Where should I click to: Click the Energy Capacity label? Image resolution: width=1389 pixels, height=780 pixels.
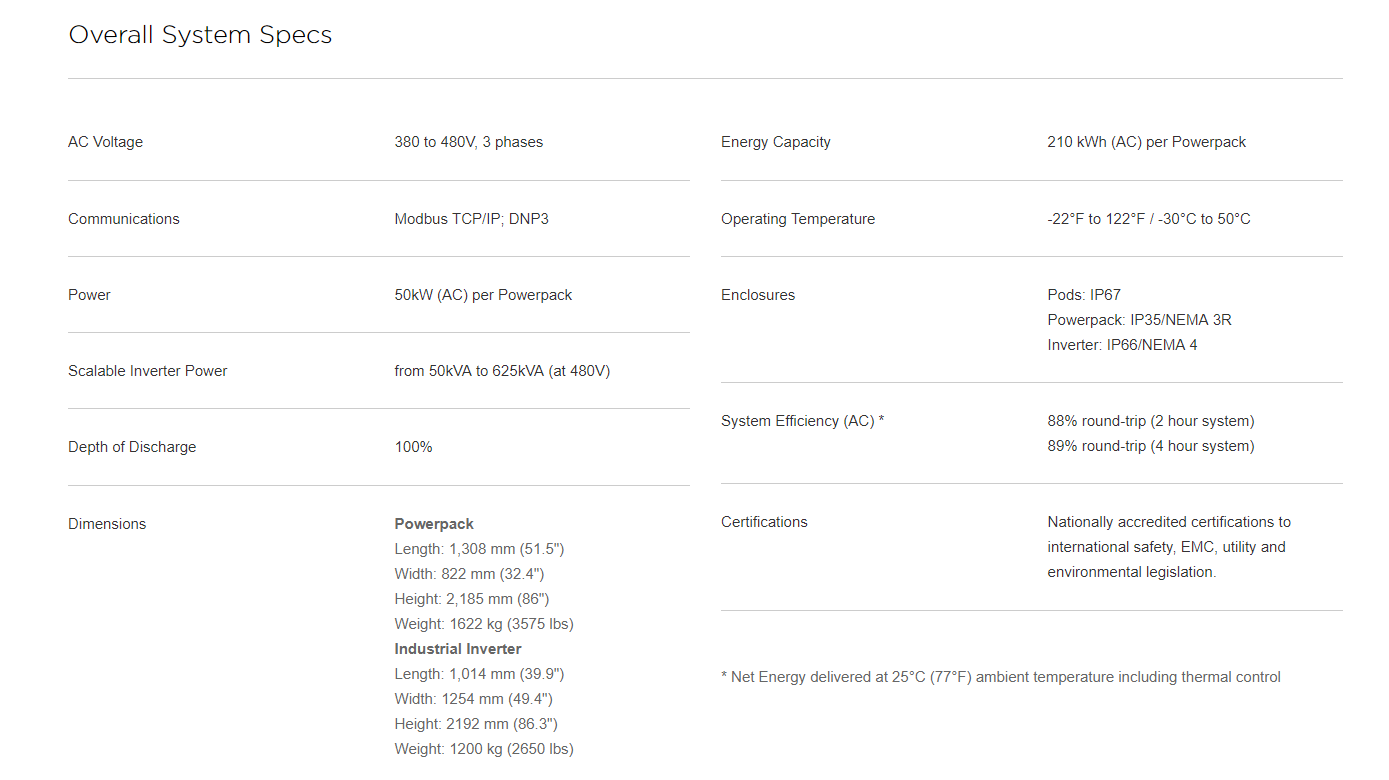tap(775, 142)
